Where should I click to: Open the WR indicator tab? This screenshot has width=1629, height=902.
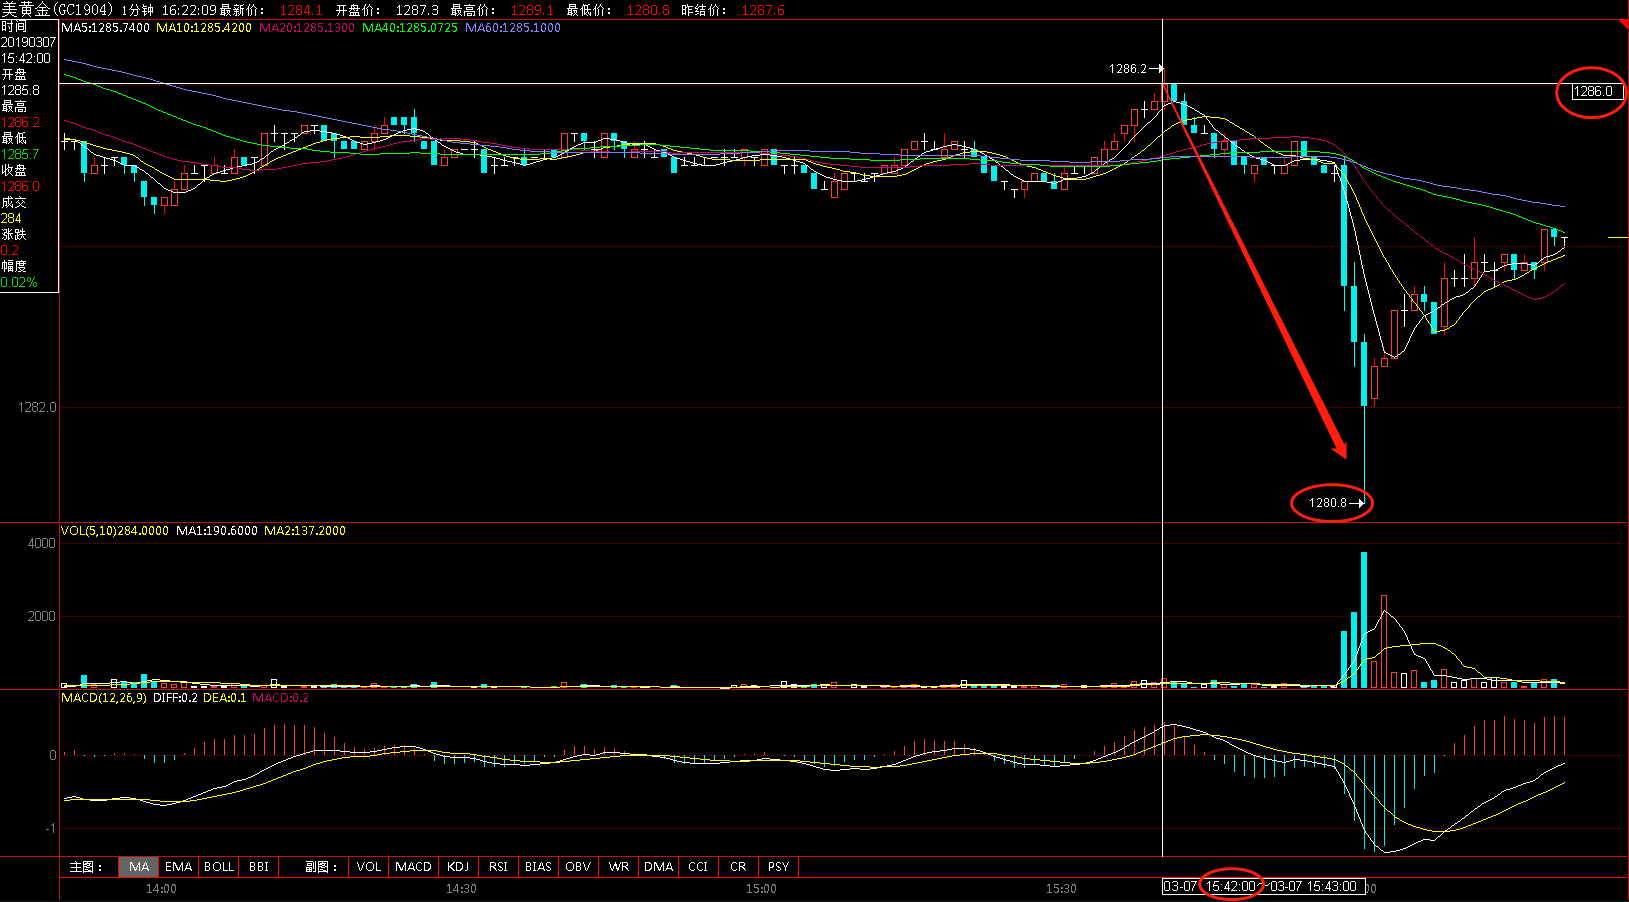click(619, 867)
